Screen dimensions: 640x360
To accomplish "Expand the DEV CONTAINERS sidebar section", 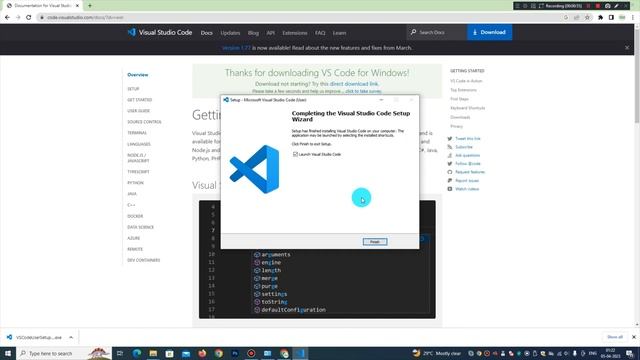I will point(143,260).
